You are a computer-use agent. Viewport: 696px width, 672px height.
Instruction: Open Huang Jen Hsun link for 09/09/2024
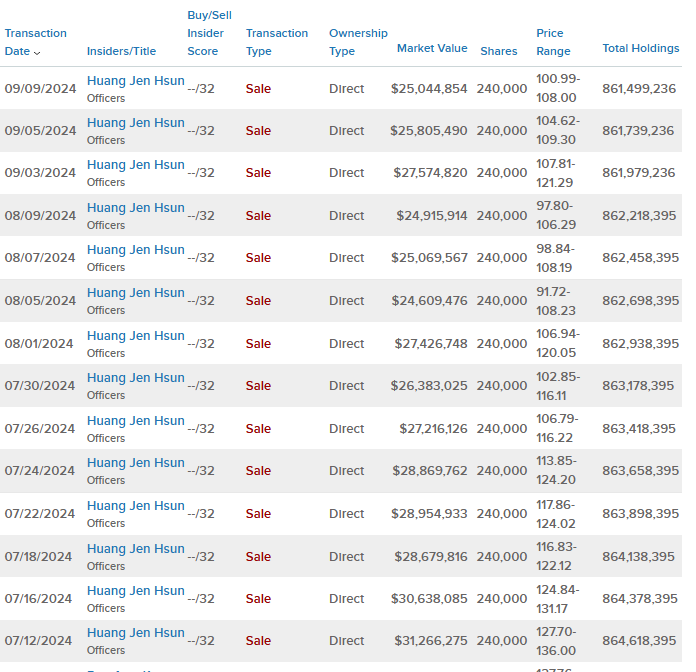(x=135, y=80)
